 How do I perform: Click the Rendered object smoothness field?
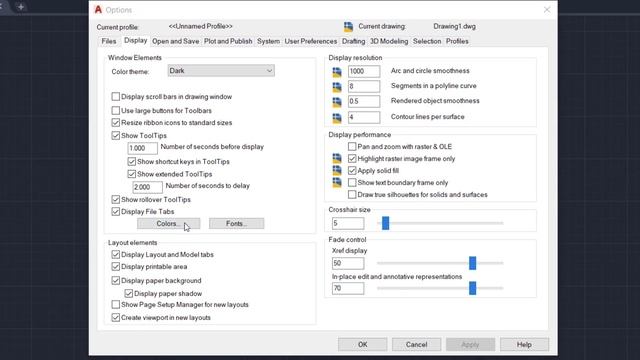[364, 101]
